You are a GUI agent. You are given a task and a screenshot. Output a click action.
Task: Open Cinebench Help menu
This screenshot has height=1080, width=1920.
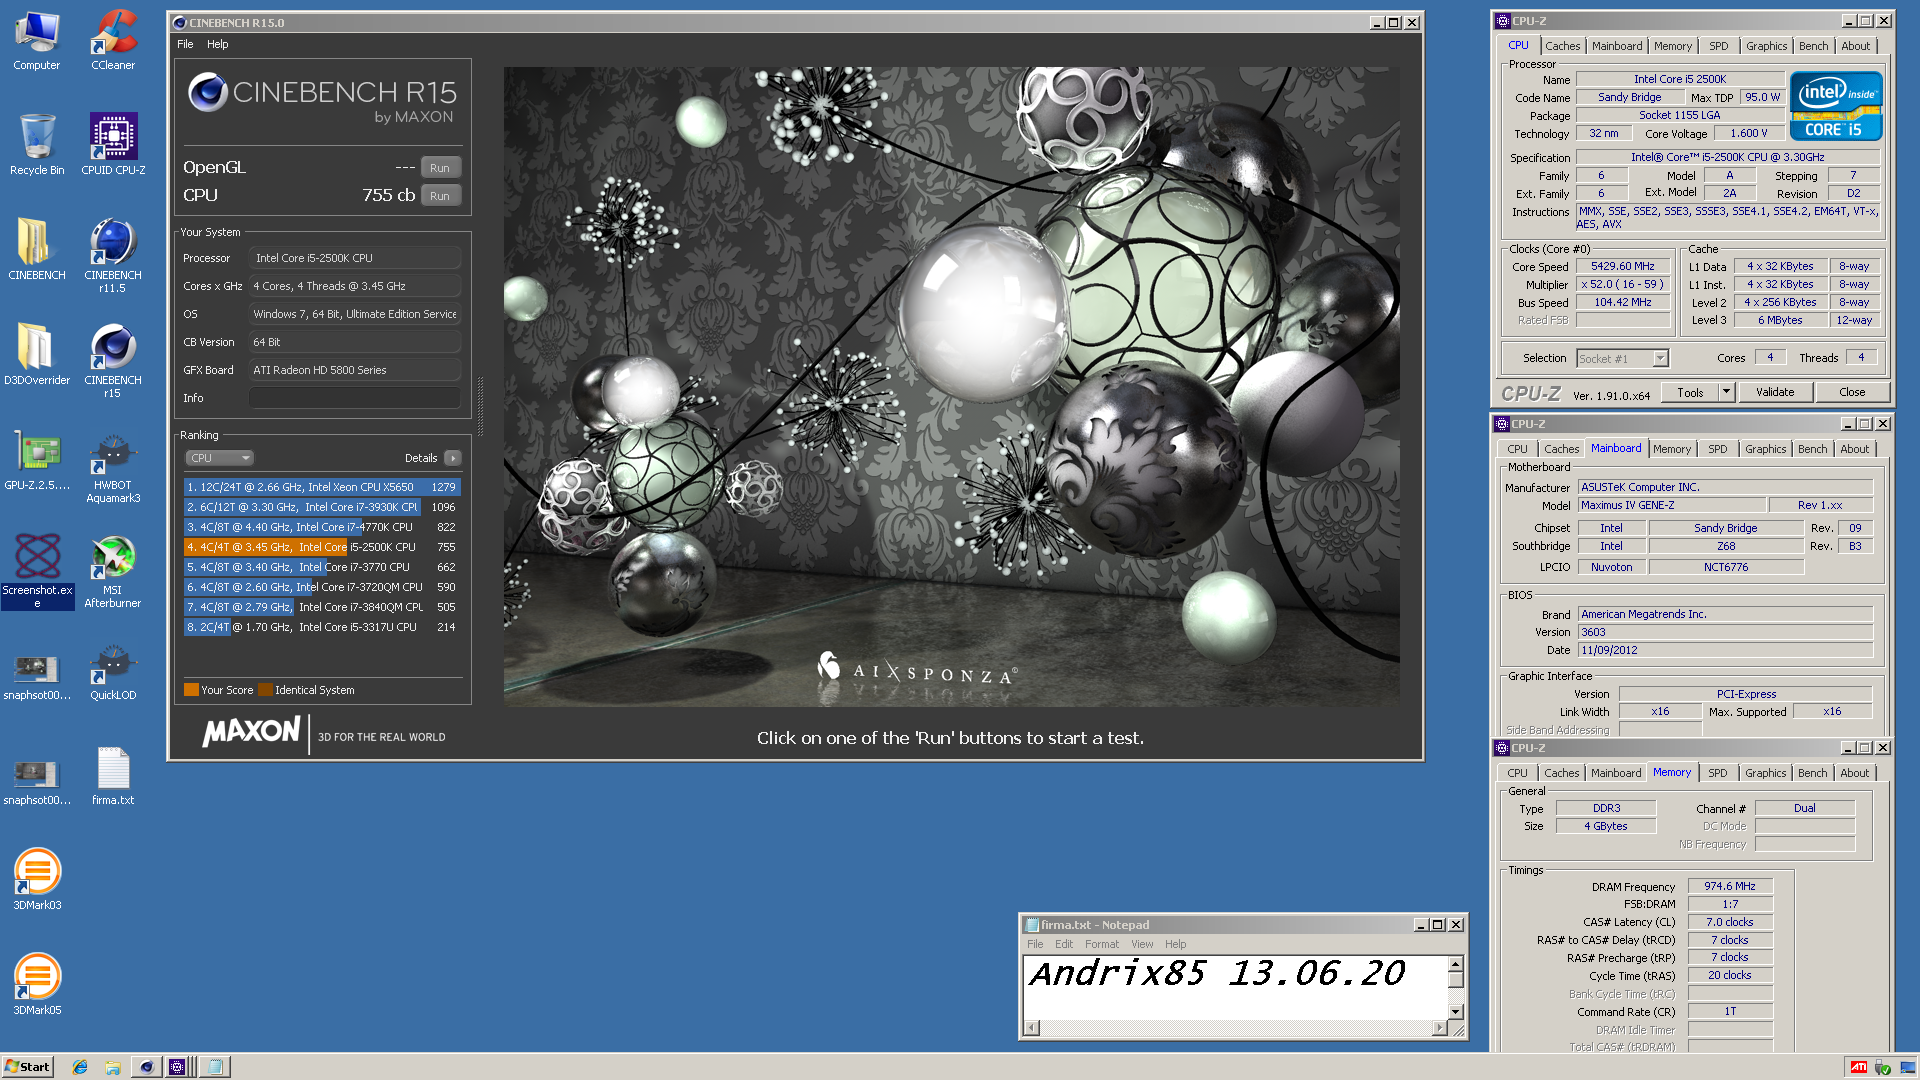pos(218,44)
